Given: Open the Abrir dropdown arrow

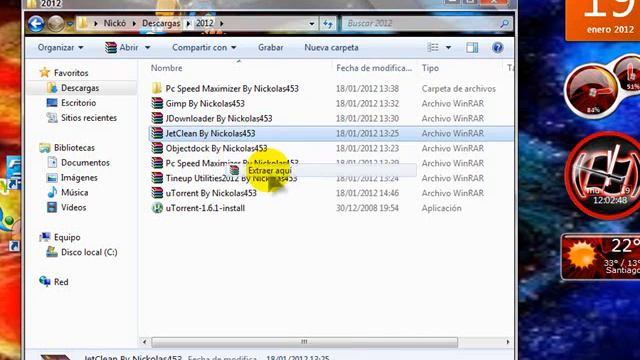Looking at the screenshot, I should click(x=148, y=48).
